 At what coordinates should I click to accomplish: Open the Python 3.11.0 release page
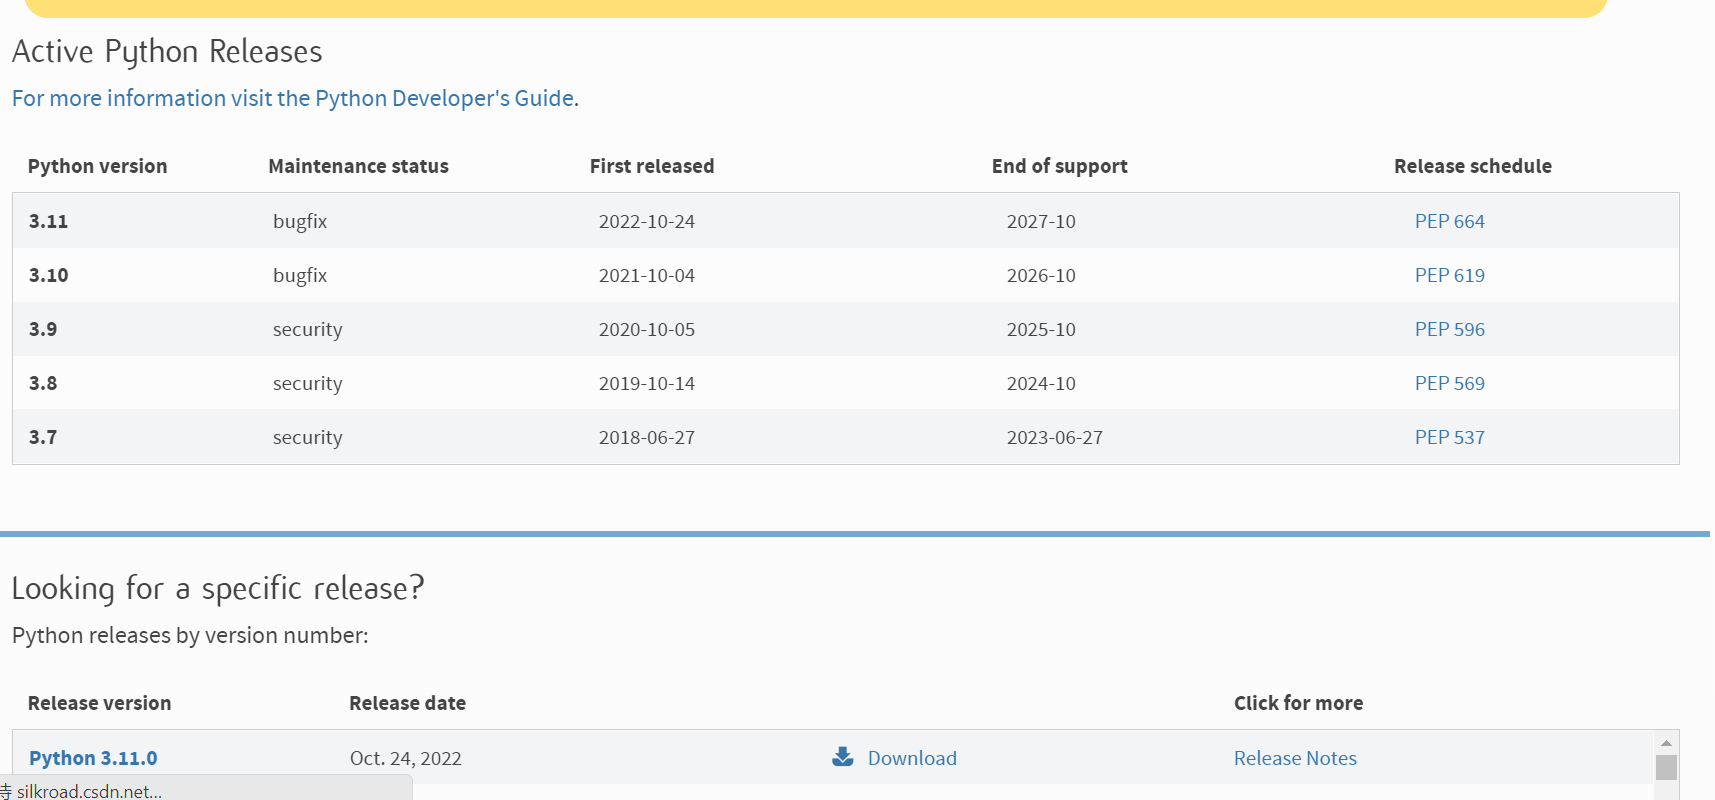(93, 758)
